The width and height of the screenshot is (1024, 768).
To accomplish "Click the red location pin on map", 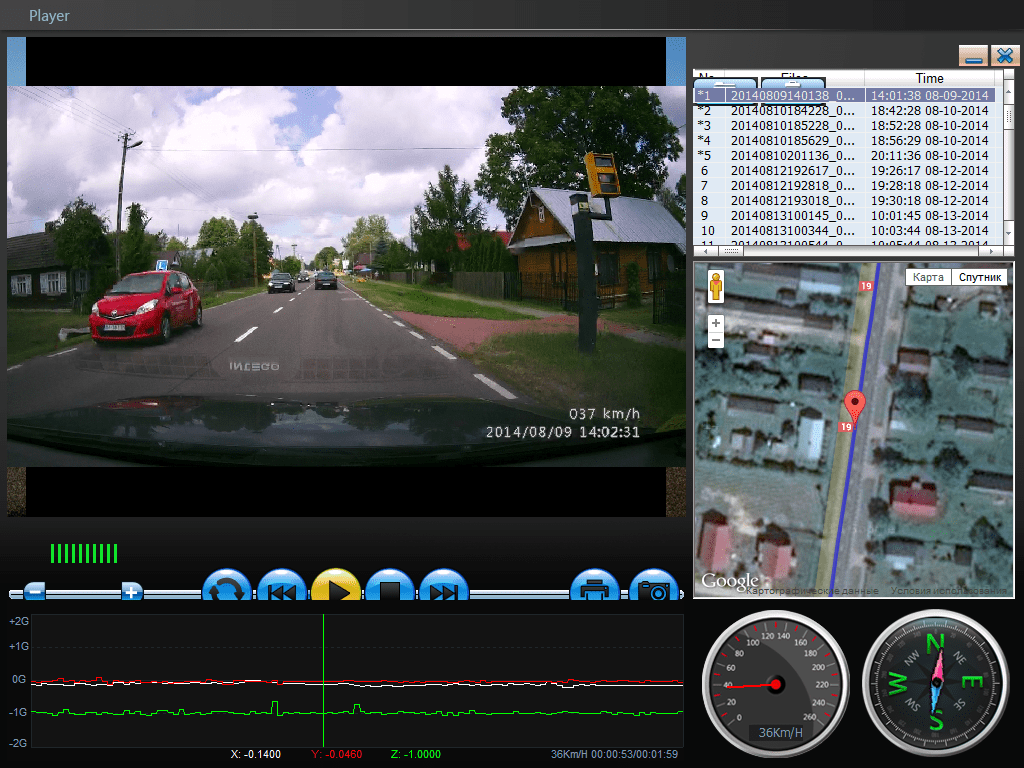I will (x=854, y=406).
